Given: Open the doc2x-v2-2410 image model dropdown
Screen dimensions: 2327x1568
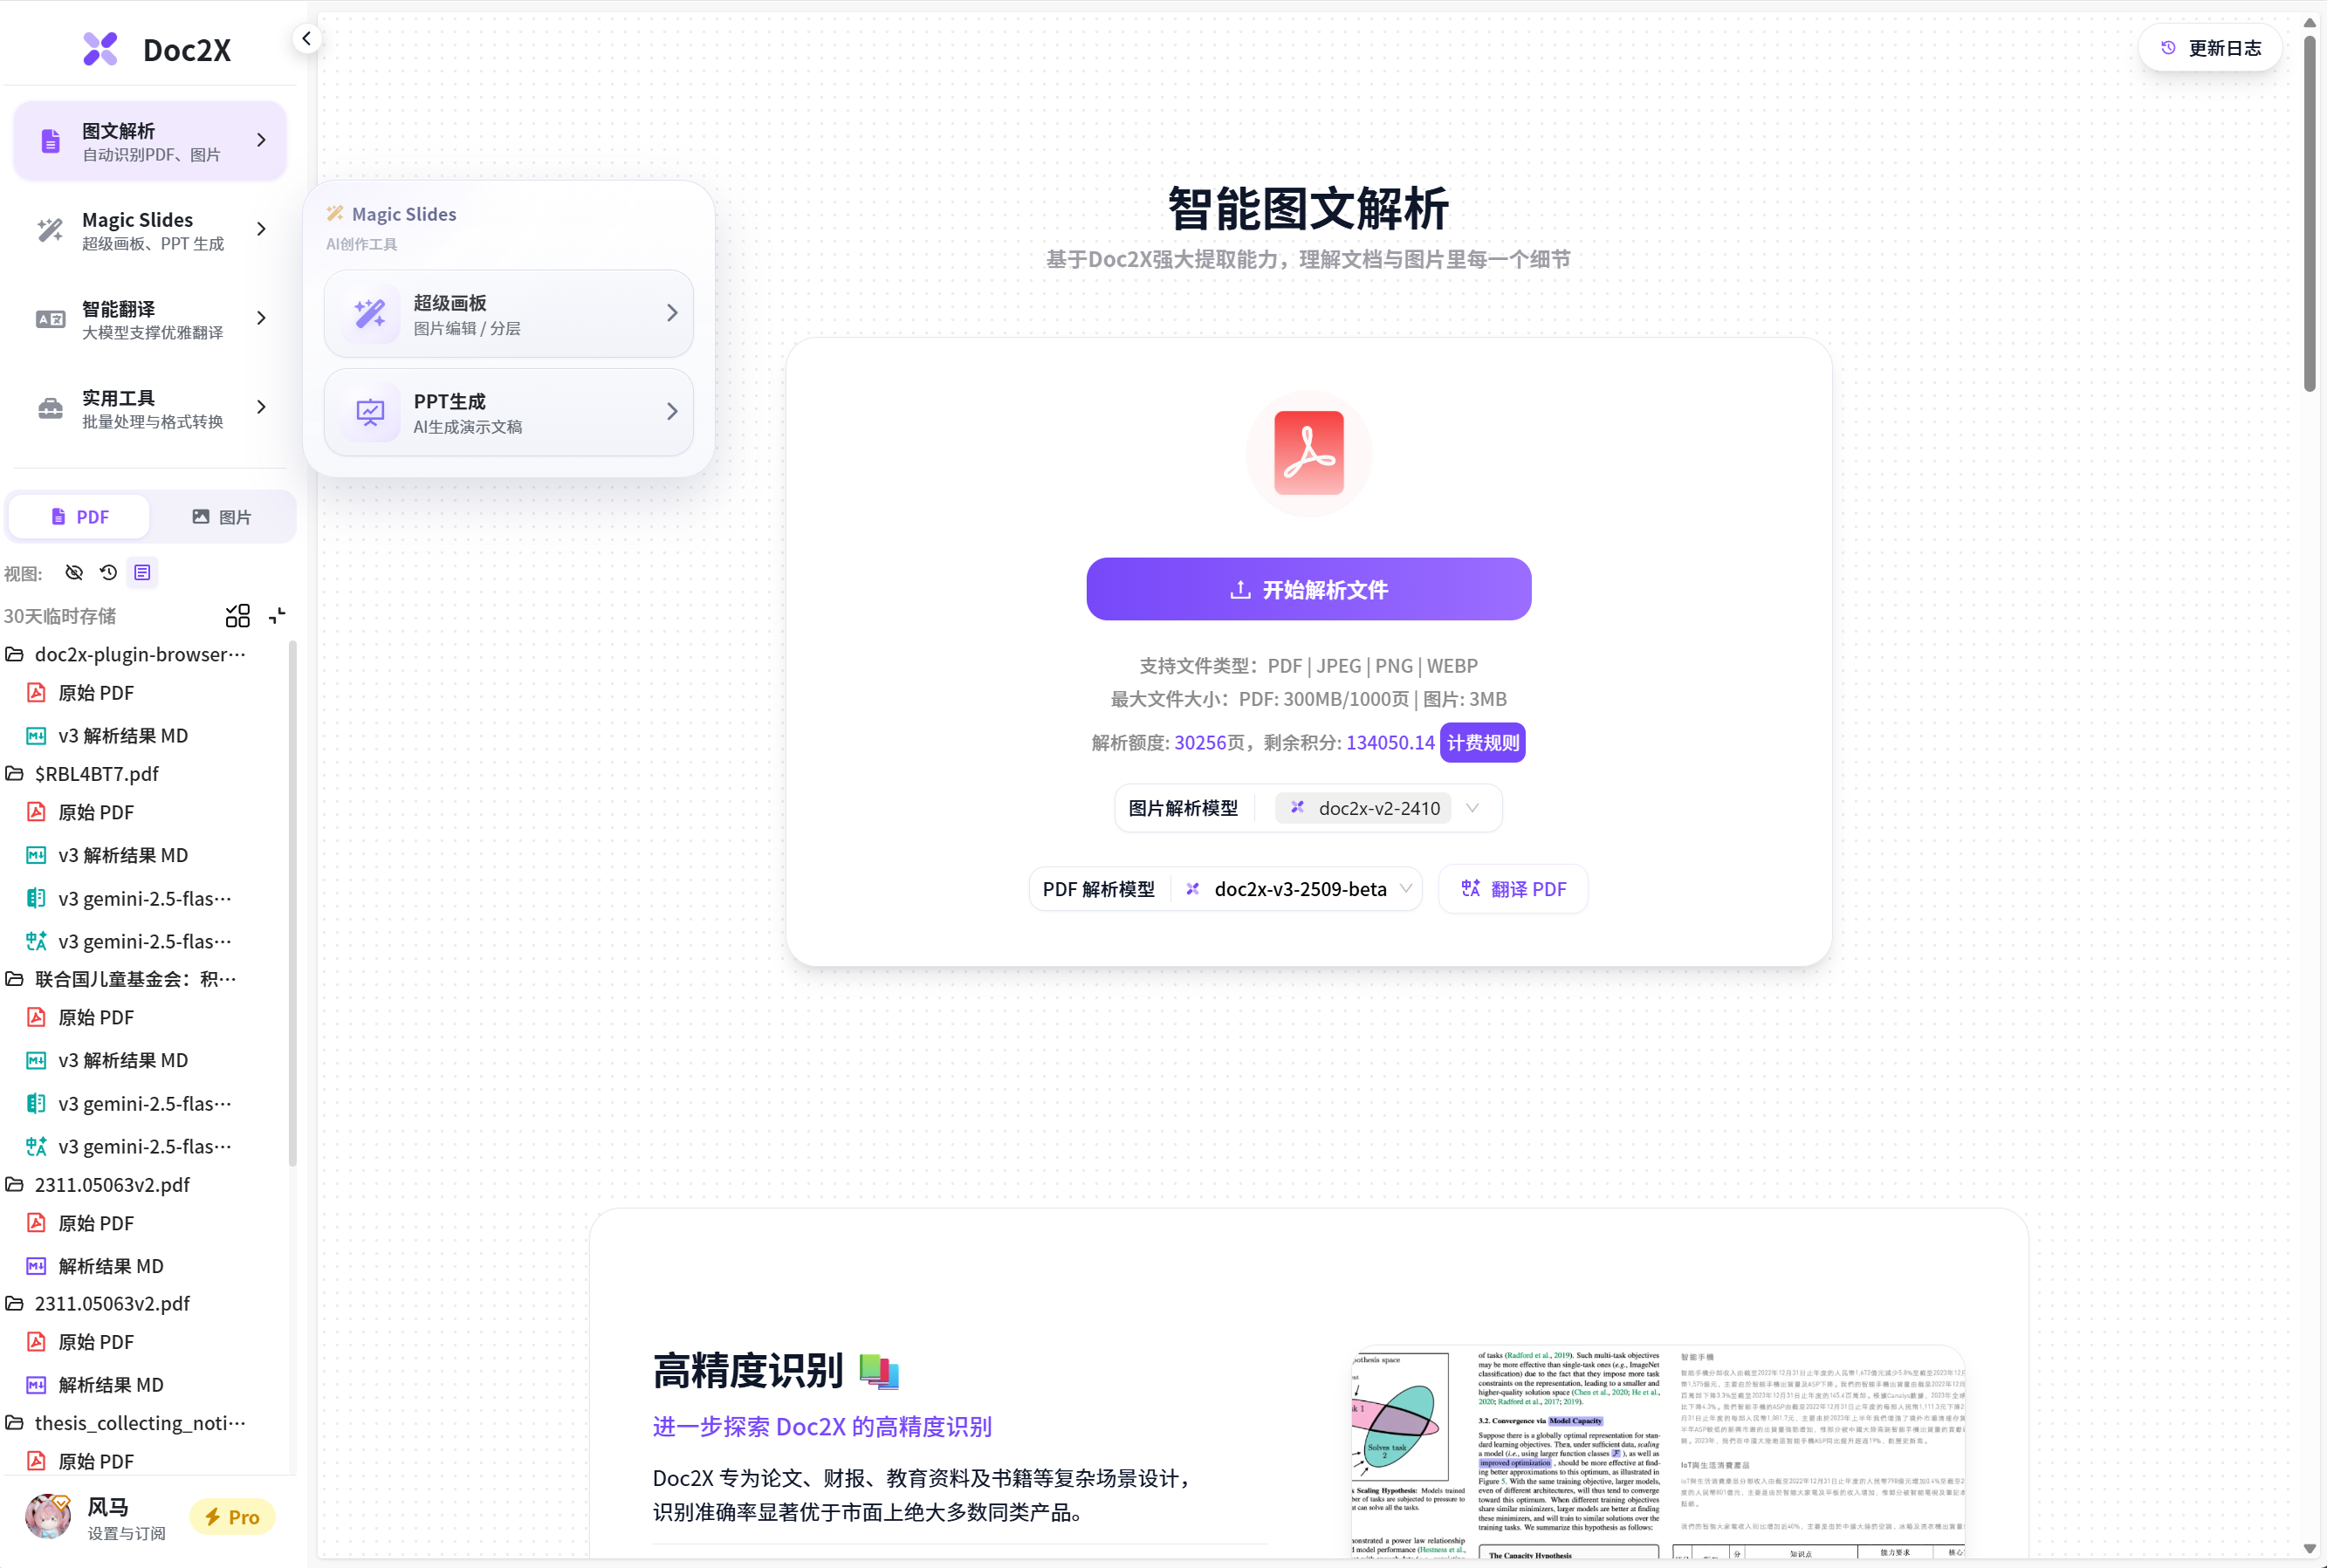Looking at the screenshot, I should 1384,807.
